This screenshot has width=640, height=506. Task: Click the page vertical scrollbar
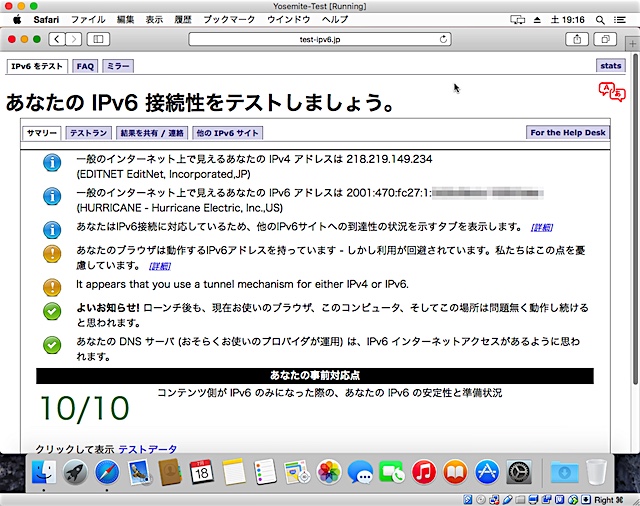pyautogui.click(x=635, y=220)
